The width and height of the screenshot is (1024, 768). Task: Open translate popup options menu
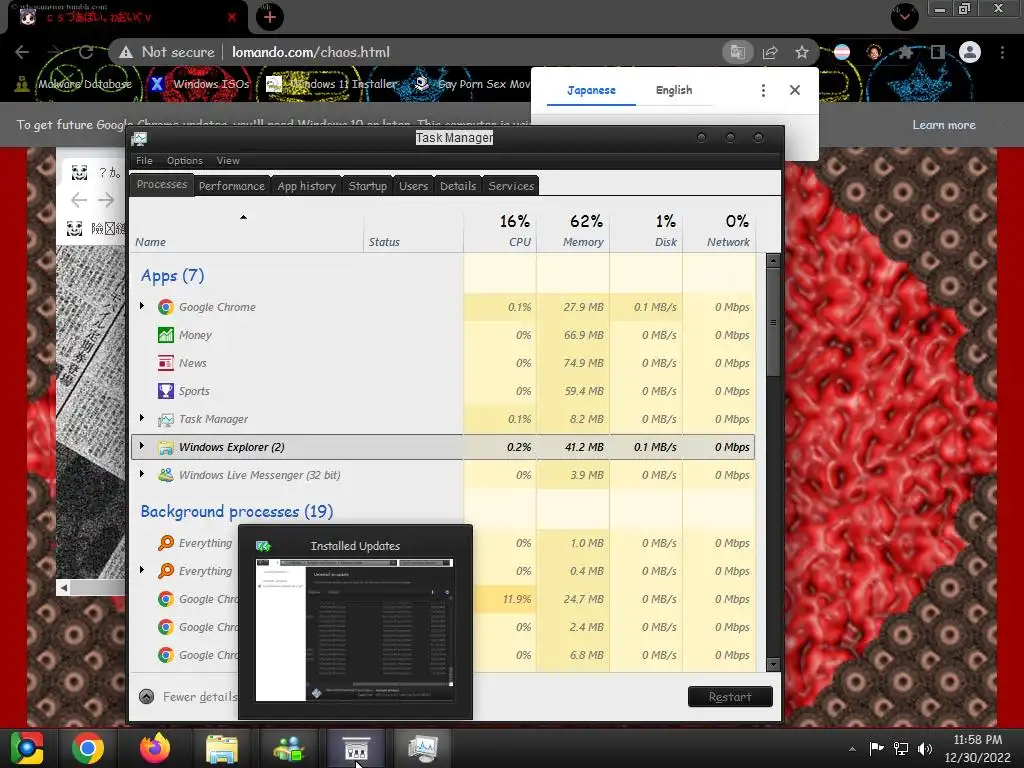tap(763, 90)
